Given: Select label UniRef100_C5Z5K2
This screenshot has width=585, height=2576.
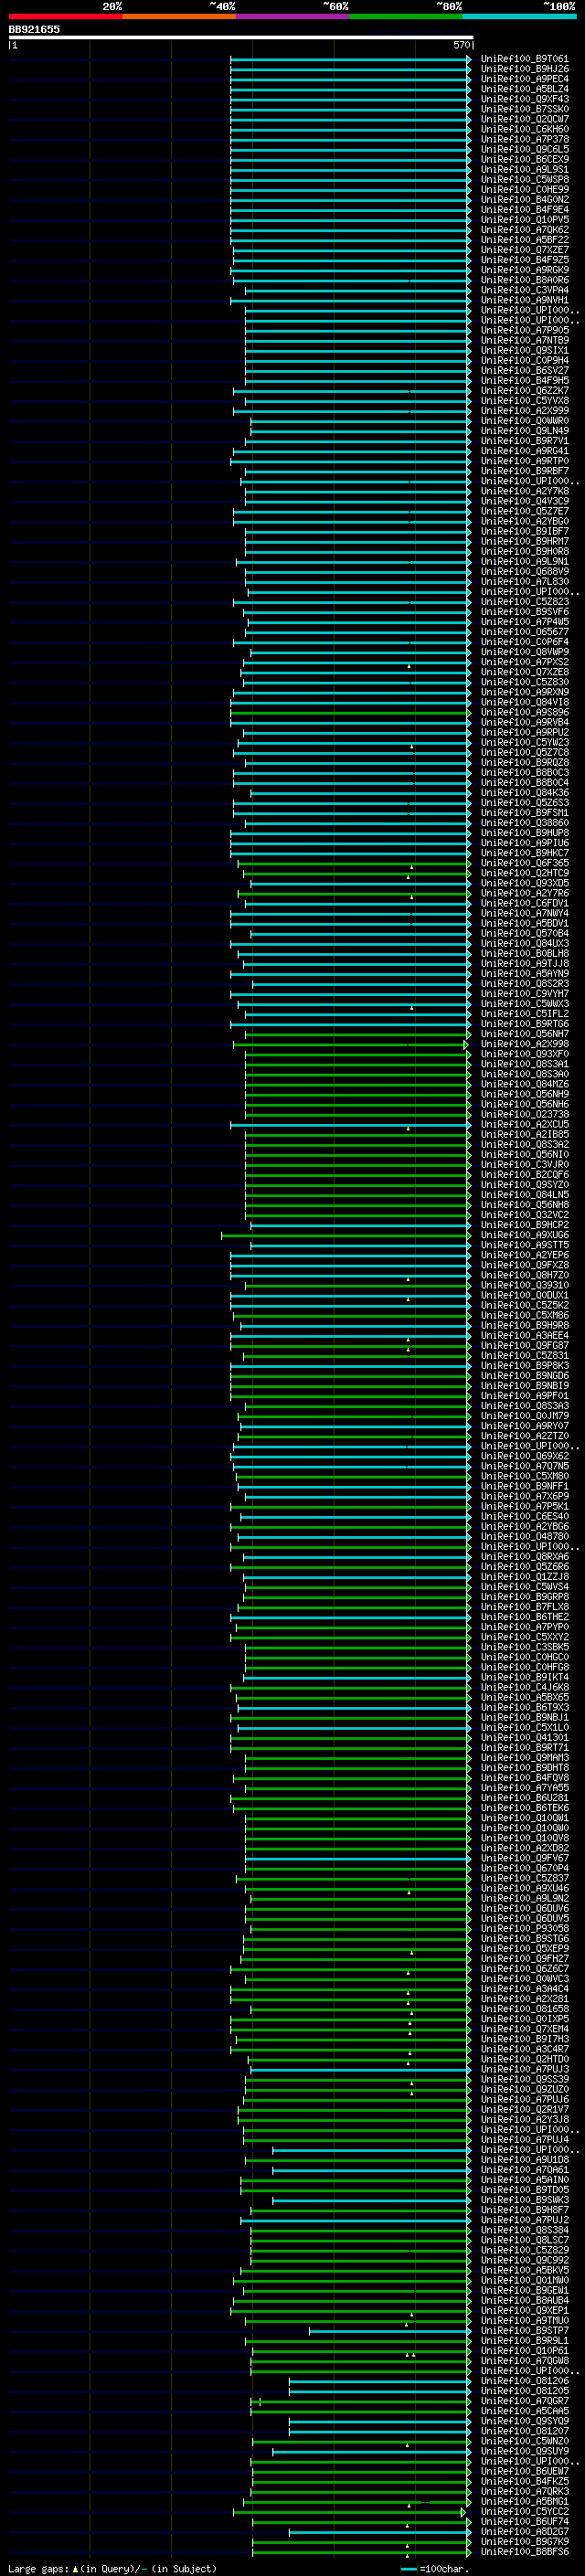Looking at the screenshot, I should click(524, 1305).
